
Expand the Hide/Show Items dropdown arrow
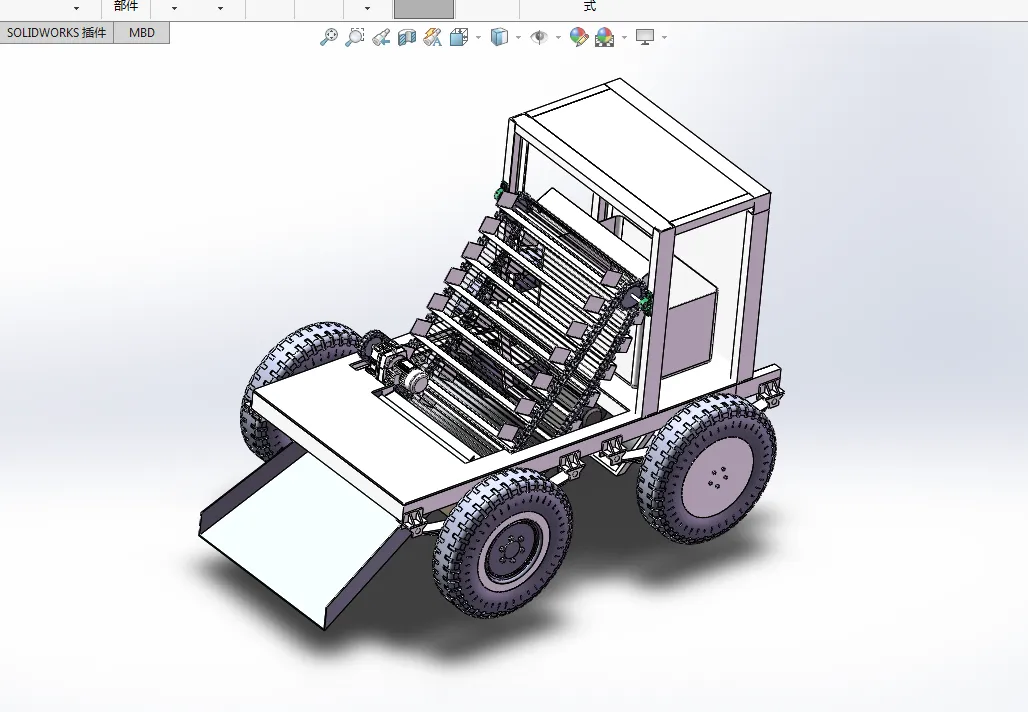tap(558, 37)
